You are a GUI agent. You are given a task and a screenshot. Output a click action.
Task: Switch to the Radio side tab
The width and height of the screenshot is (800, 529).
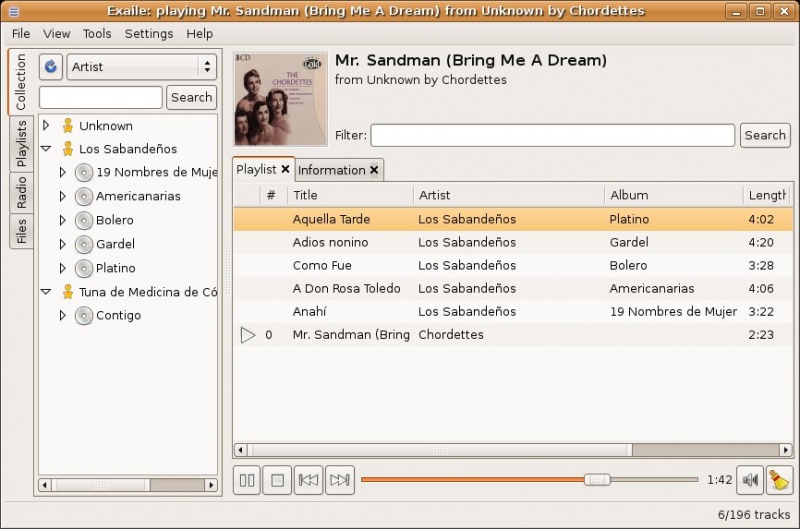[21, 192]
